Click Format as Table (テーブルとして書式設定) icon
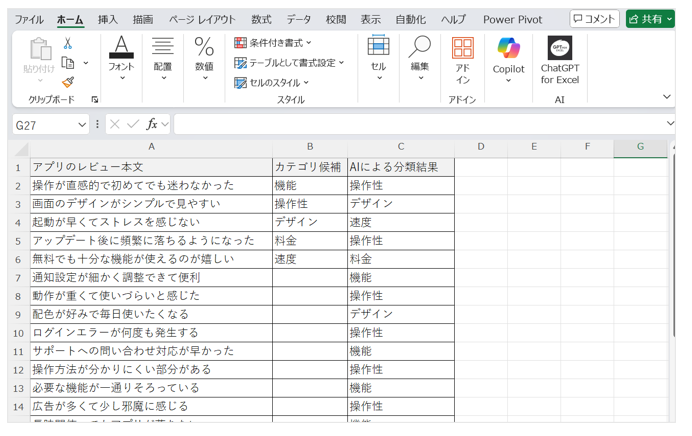 (x=241, y=63)
